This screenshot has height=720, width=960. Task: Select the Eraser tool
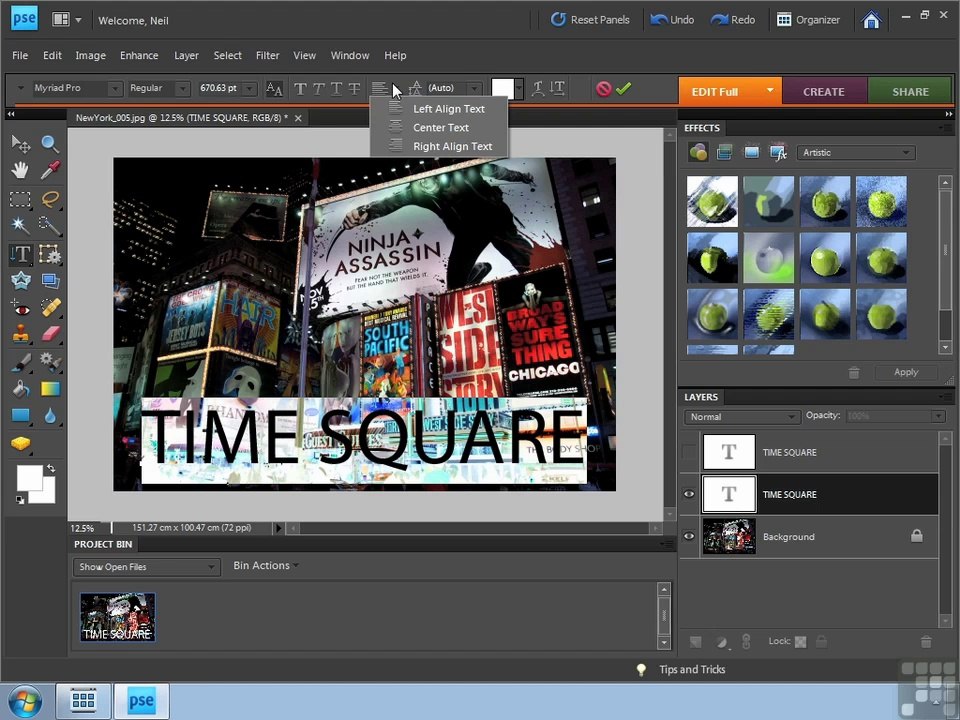50,334
